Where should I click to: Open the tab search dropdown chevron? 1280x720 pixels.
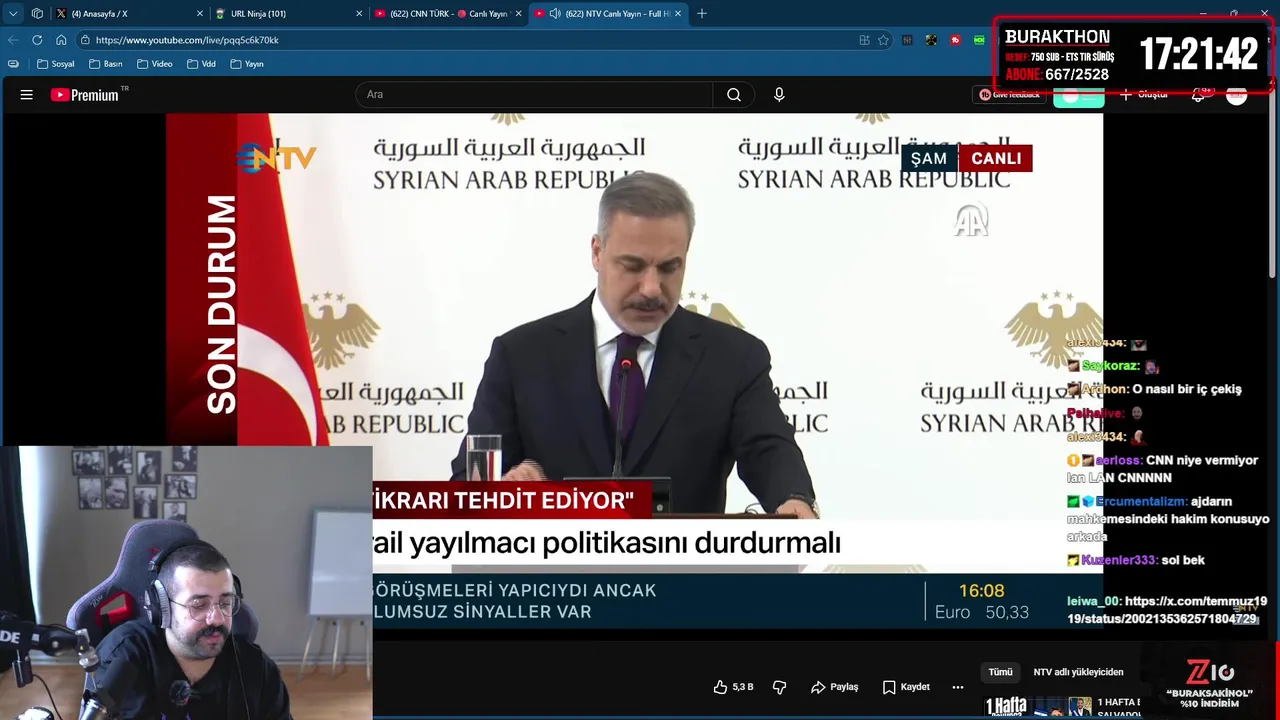click(x=13, y=14)
